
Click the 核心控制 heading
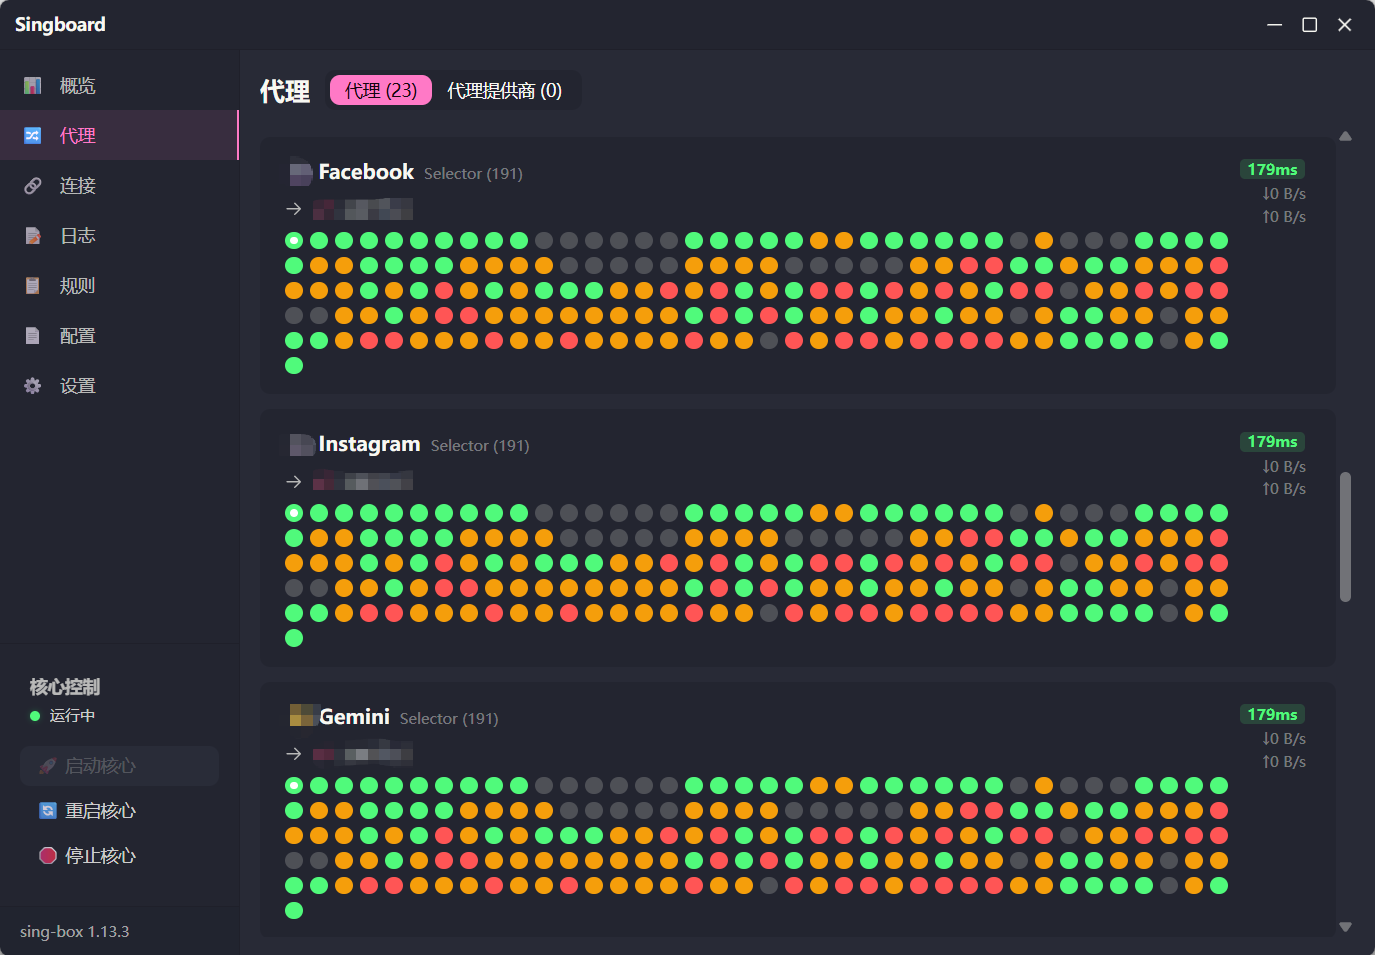(x=65, y=687)
